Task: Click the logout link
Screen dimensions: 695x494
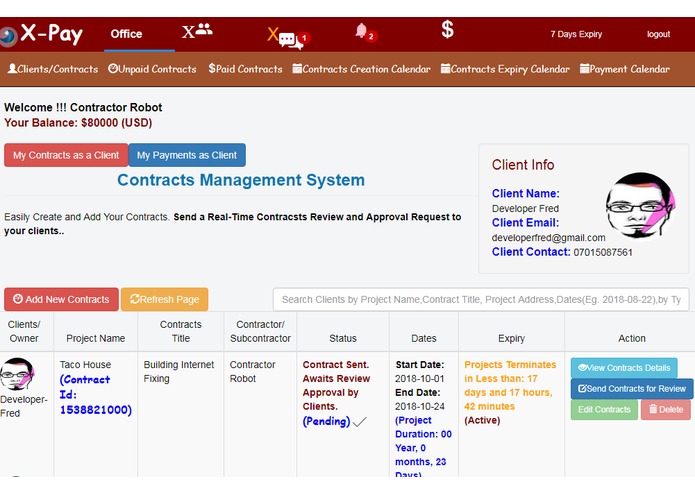Action: pyautogui.click(x=658, y=34)
